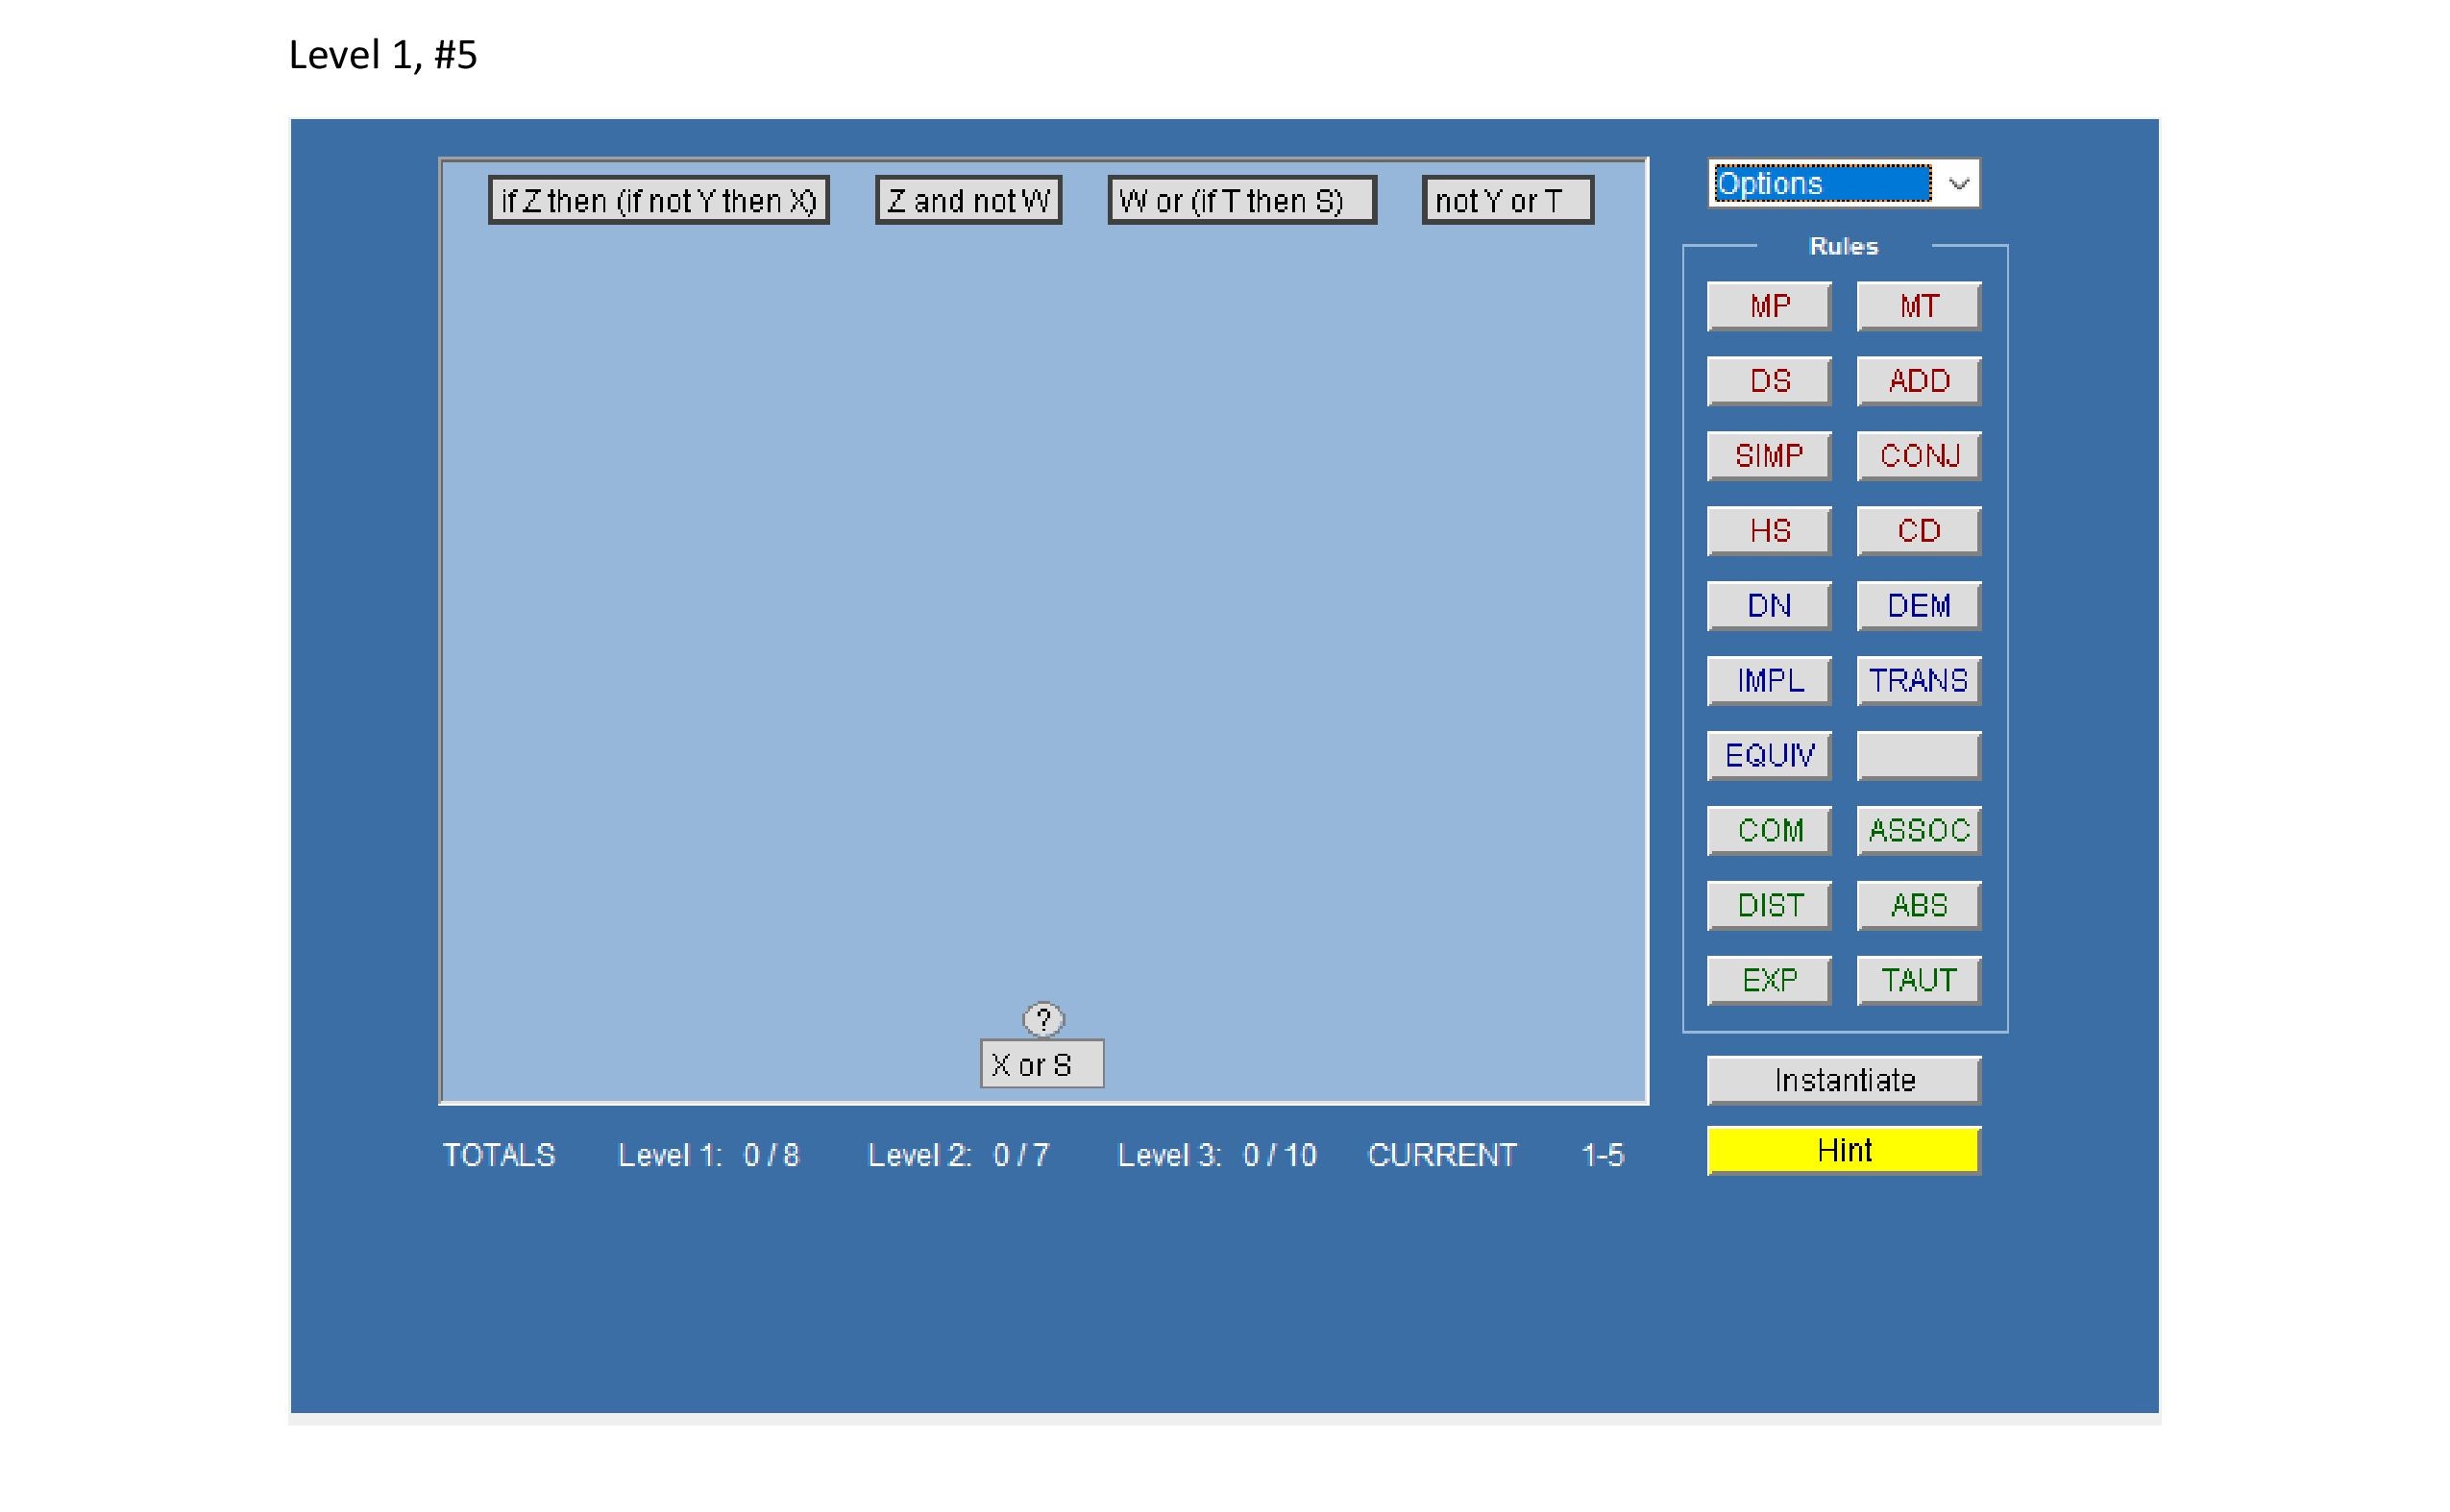Select premise 'if Z then (if not Y then X)'
Screen dimensions: 2450x1512
click(x=658, y=201)
